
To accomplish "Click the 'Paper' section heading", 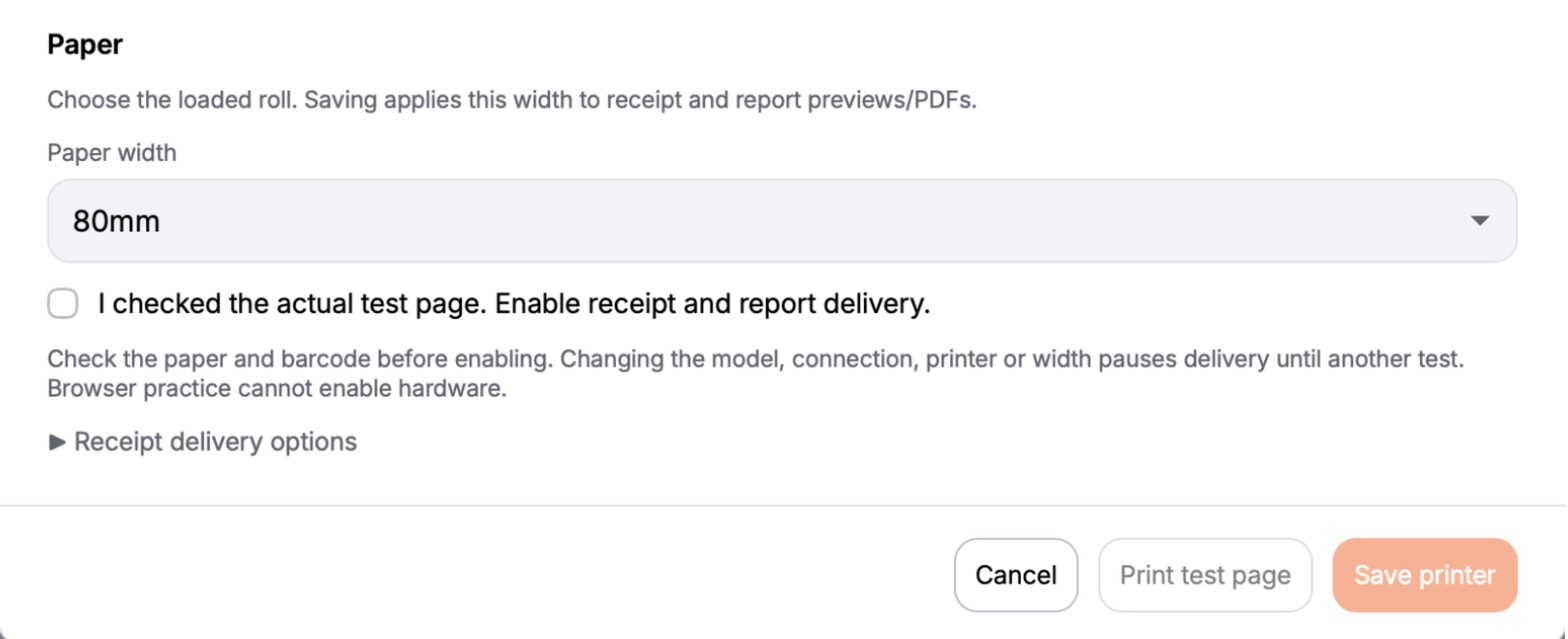I will coord(85,45).
